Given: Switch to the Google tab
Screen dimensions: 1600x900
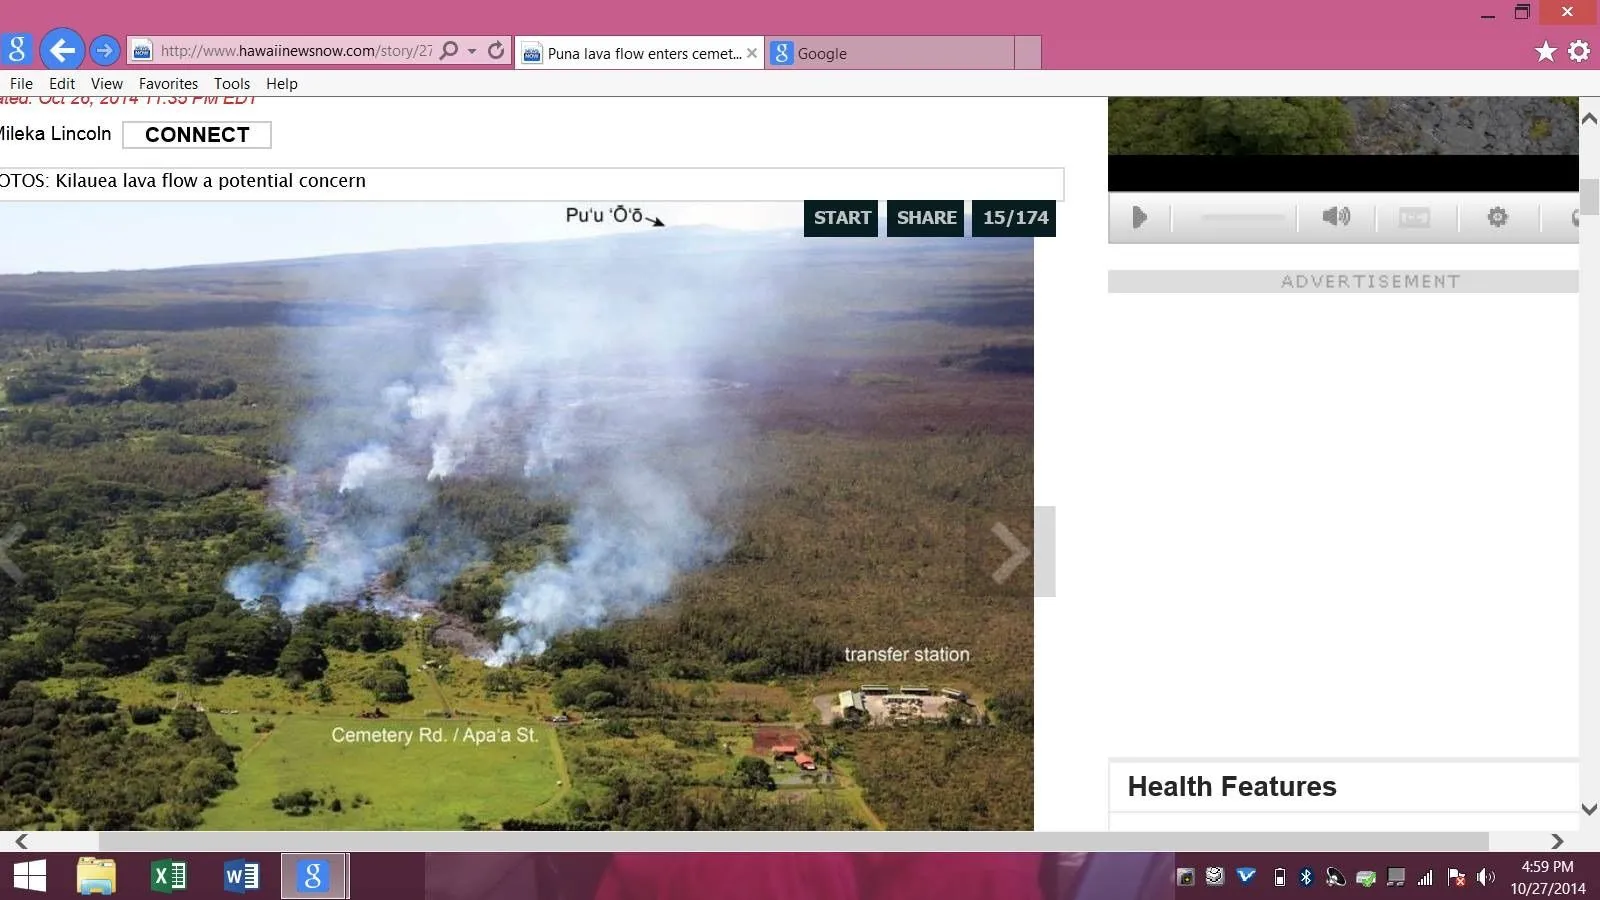Looking at the screenshot, I should [890, 53].
